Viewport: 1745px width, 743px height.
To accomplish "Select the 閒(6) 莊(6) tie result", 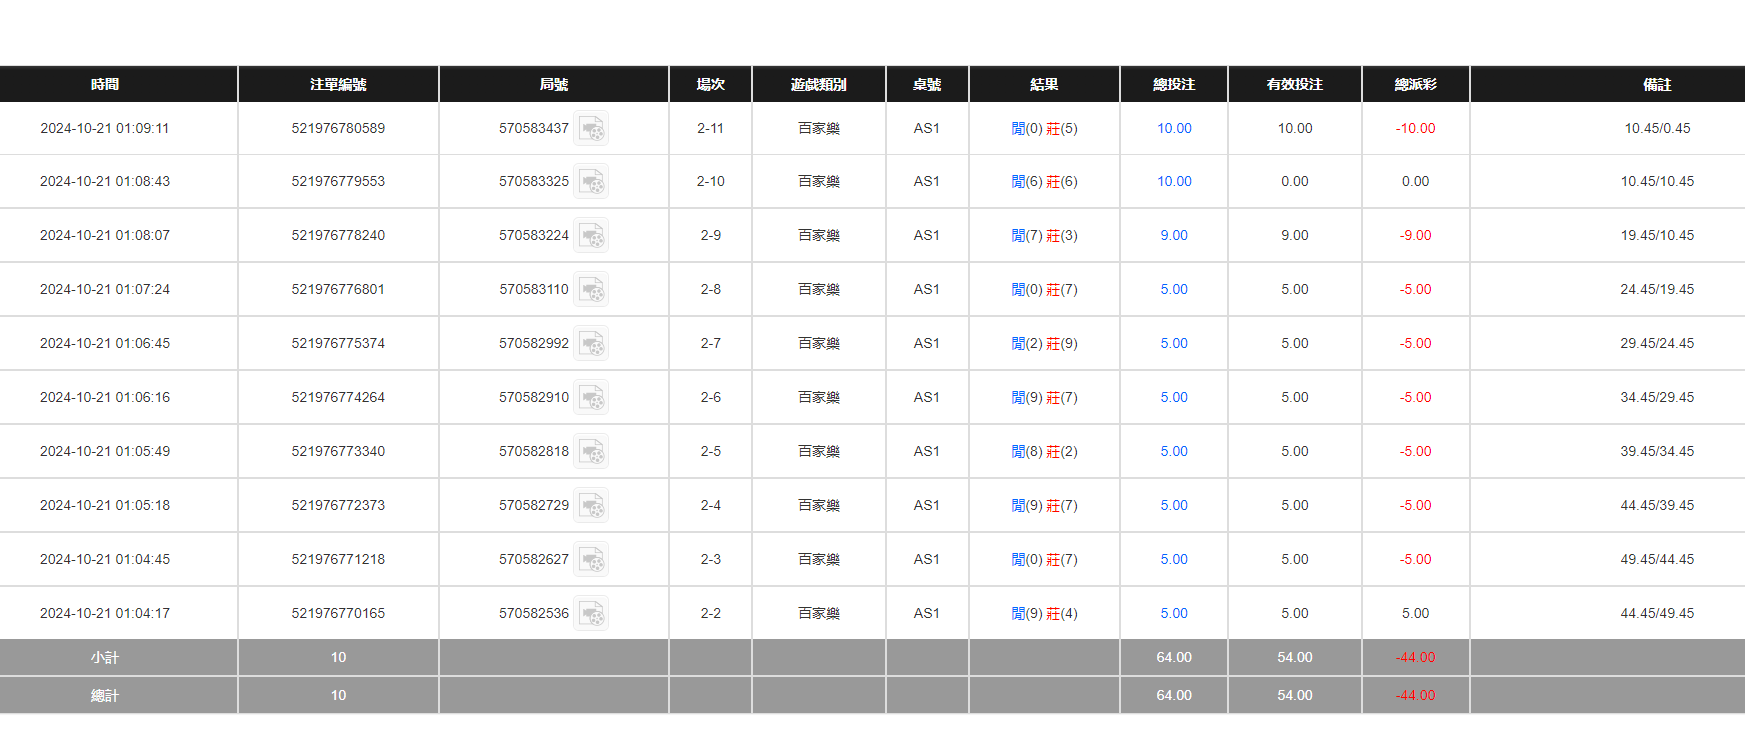I will 1044,181.
